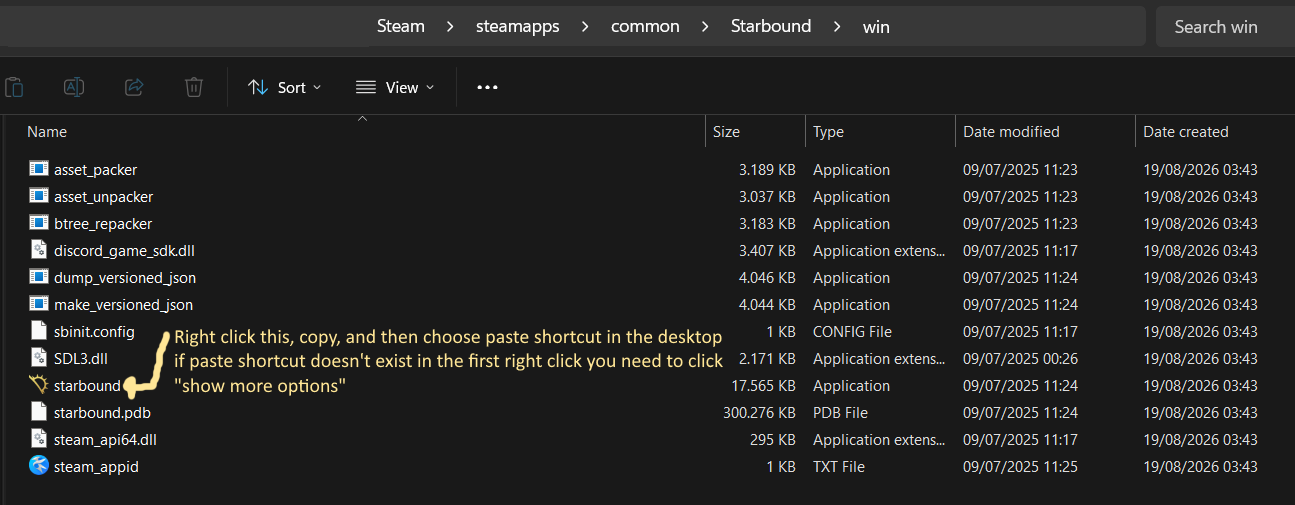Select the starbound.pdb file name
1295x505 pixels.
click(x=102, y=412)
